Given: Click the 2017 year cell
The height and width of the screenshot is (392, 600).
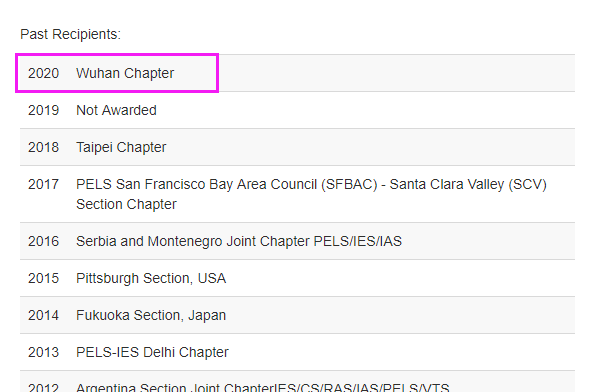Looking at the screenshot, I should click(x=43, y=185).
